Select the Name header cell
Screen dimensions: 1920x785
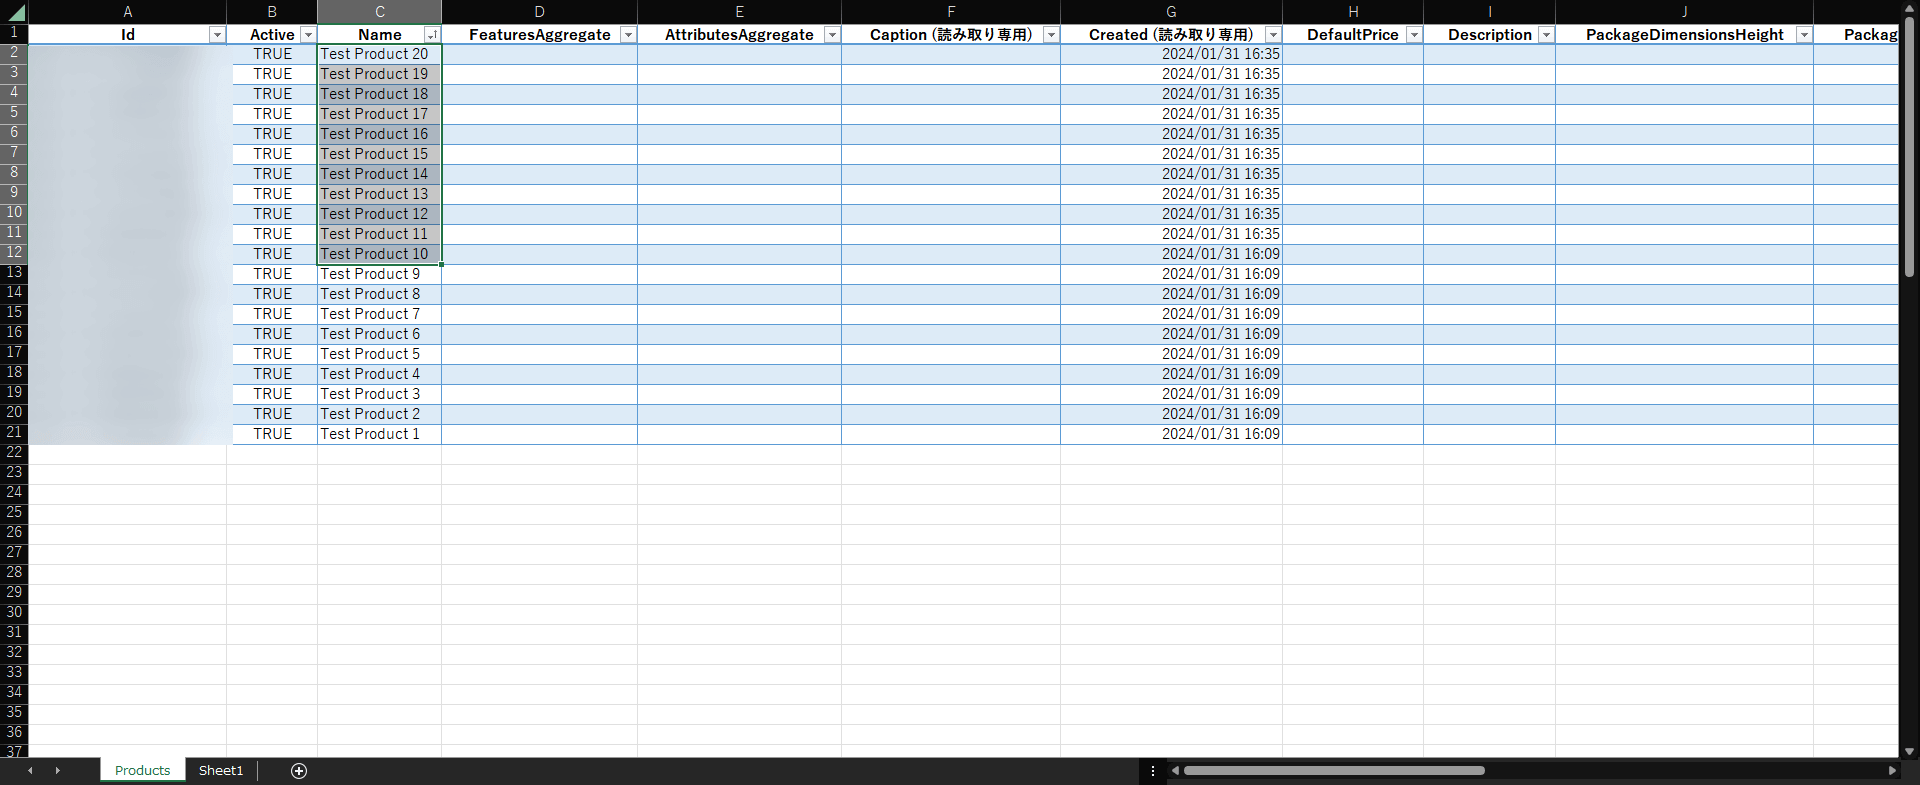coord(380,35)
